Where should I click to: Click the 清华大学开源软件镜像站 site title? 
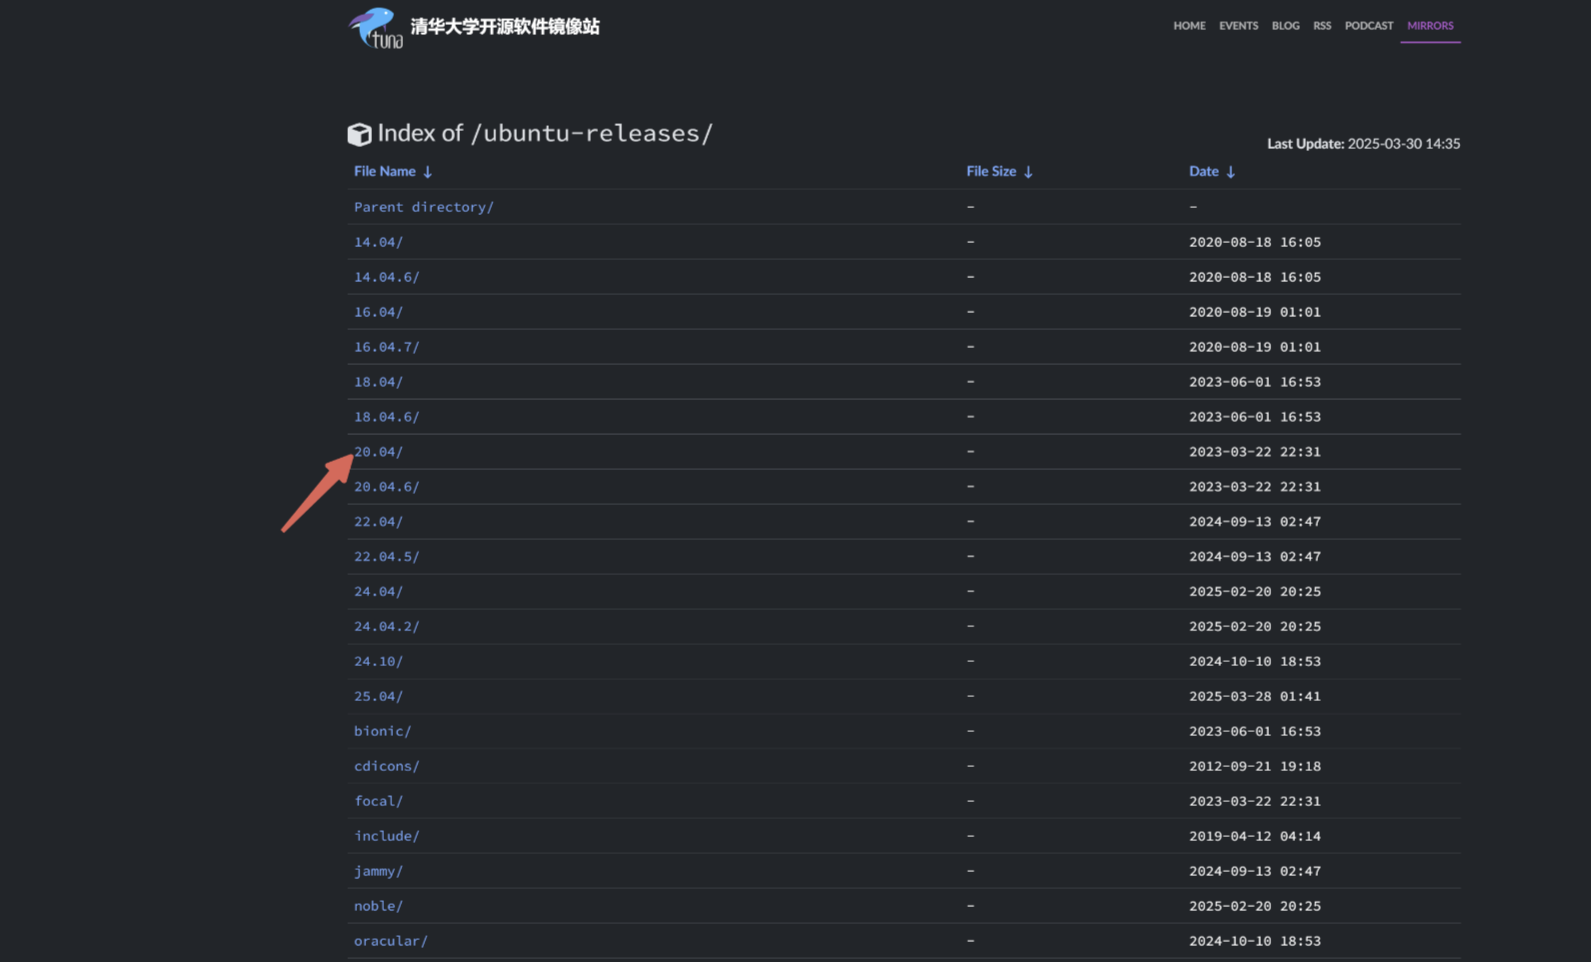pos(505,27)
